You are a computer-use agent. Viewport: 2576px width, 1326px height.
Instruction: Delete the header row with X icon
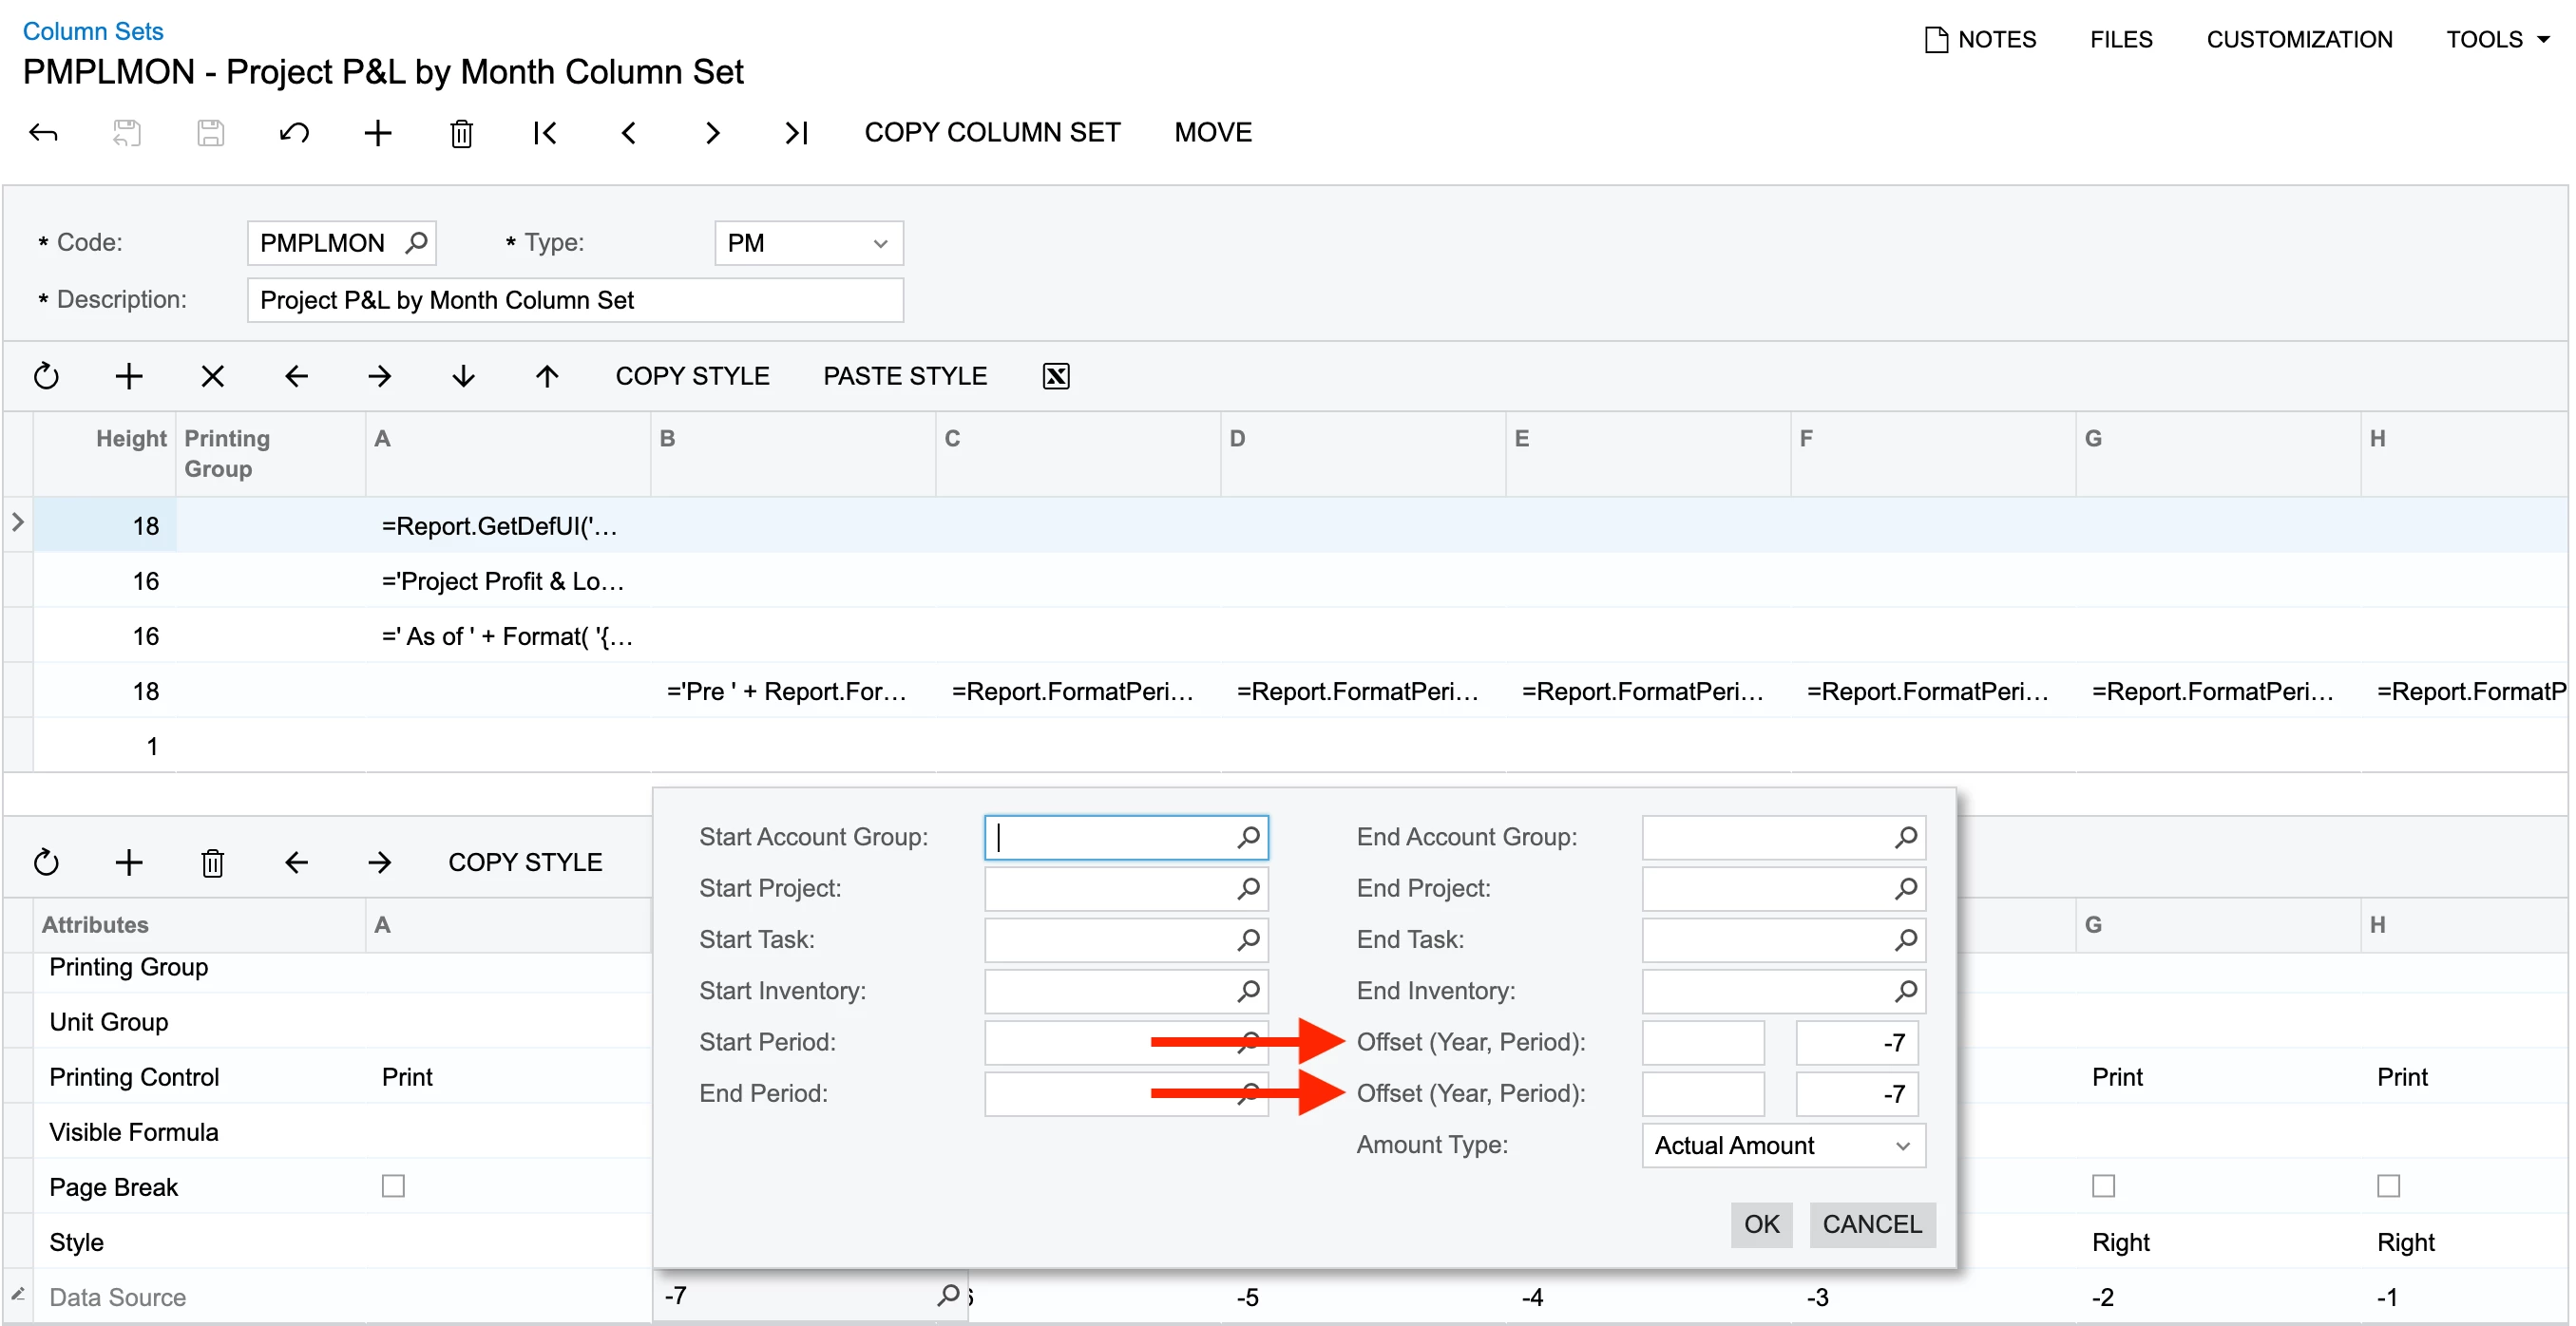[212, 376]
